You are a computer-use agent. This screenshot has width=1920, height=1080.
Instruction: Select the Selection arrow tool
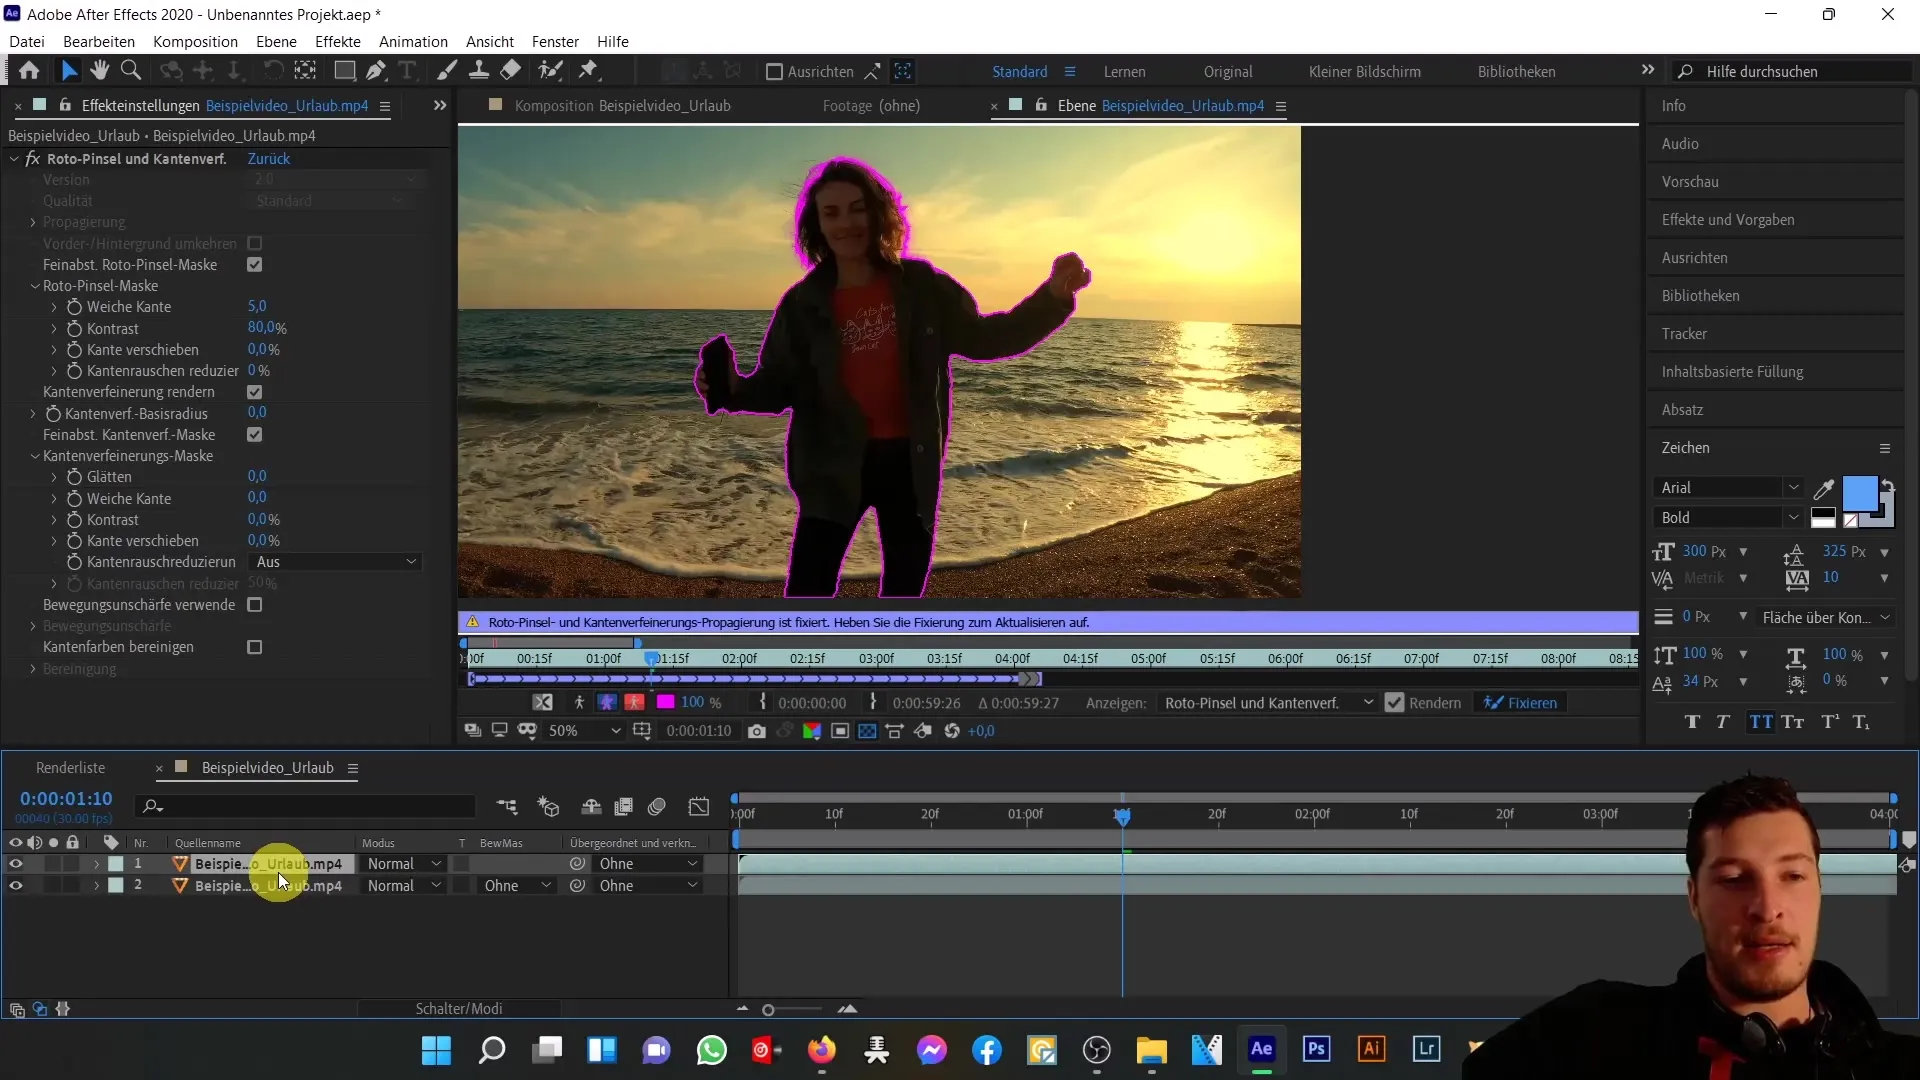[x=69, y=71]
